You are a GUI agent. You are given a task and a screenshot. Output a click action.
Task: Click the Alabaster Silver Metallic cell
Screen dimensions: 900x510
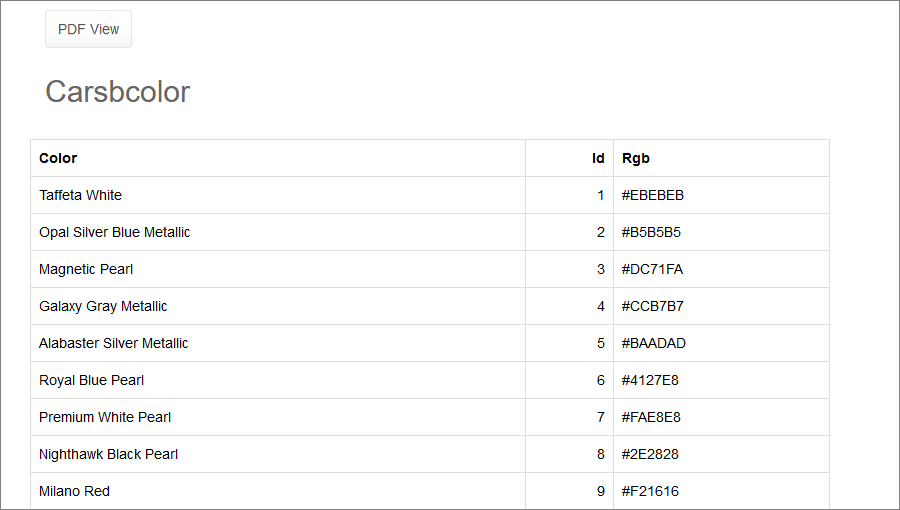[x=113, y=343]
